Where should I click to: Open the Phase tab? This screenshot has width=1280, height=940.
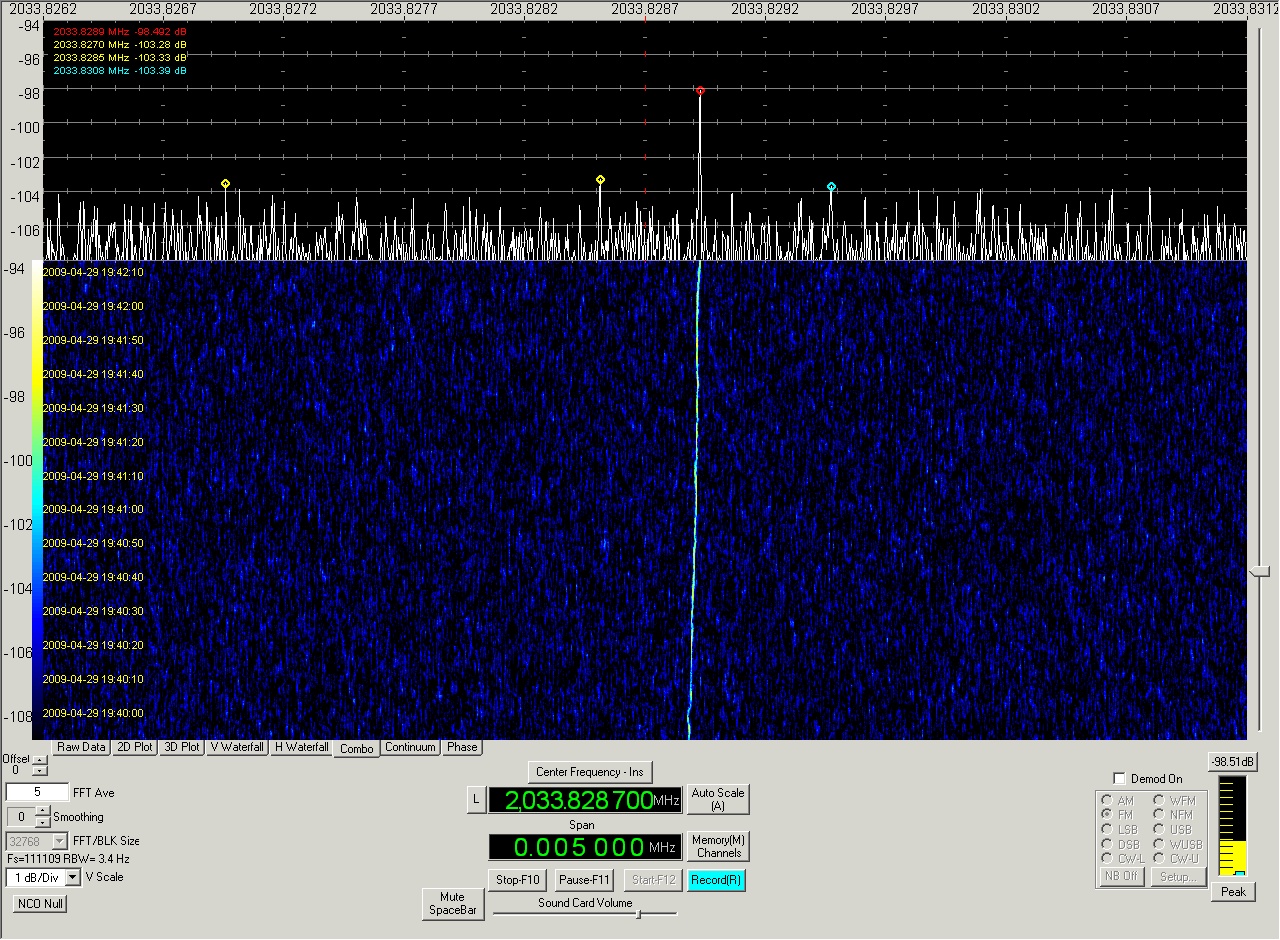[462, 747]
